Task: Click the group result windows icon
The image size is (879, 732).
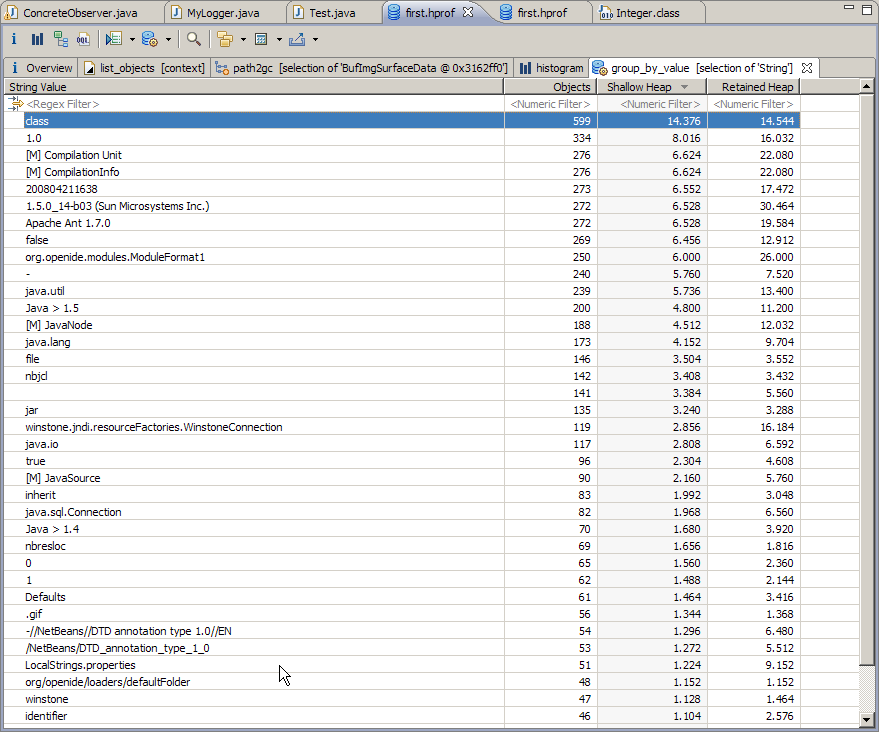Action: [225, 39]
